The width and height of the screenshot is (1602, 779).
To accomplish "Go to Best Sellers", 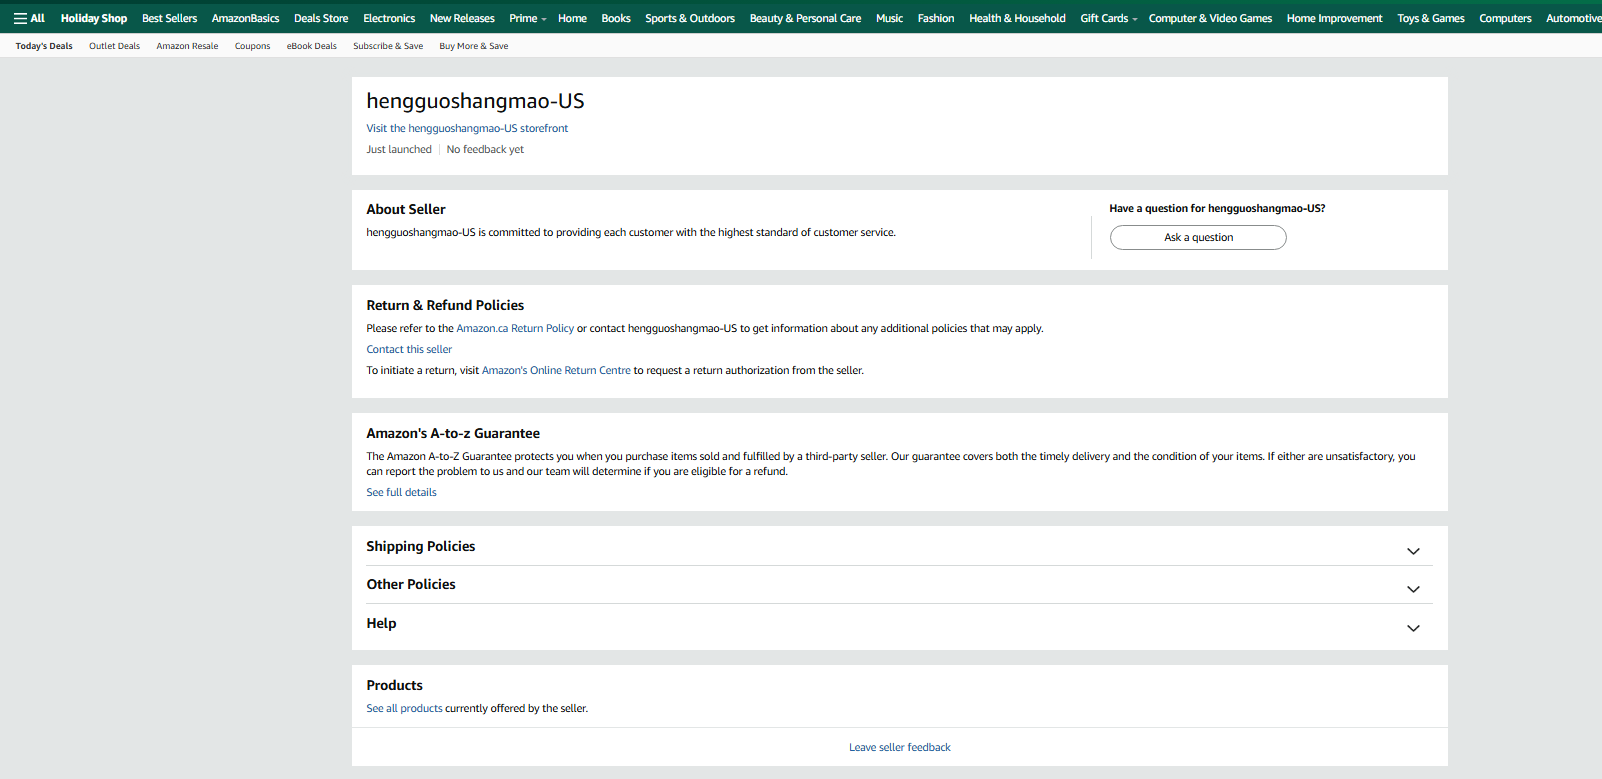I will point(169,18).
